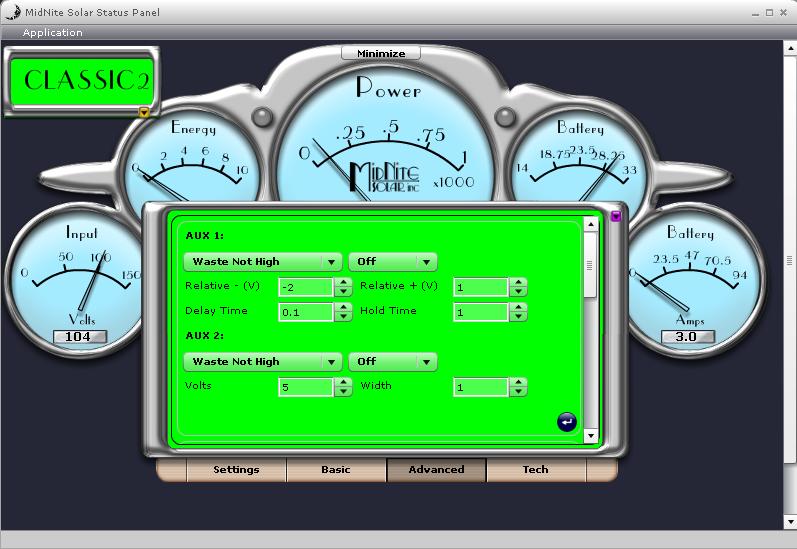Click the Energy gauge dial
797x549 pixels.
[x=190, y=158]
